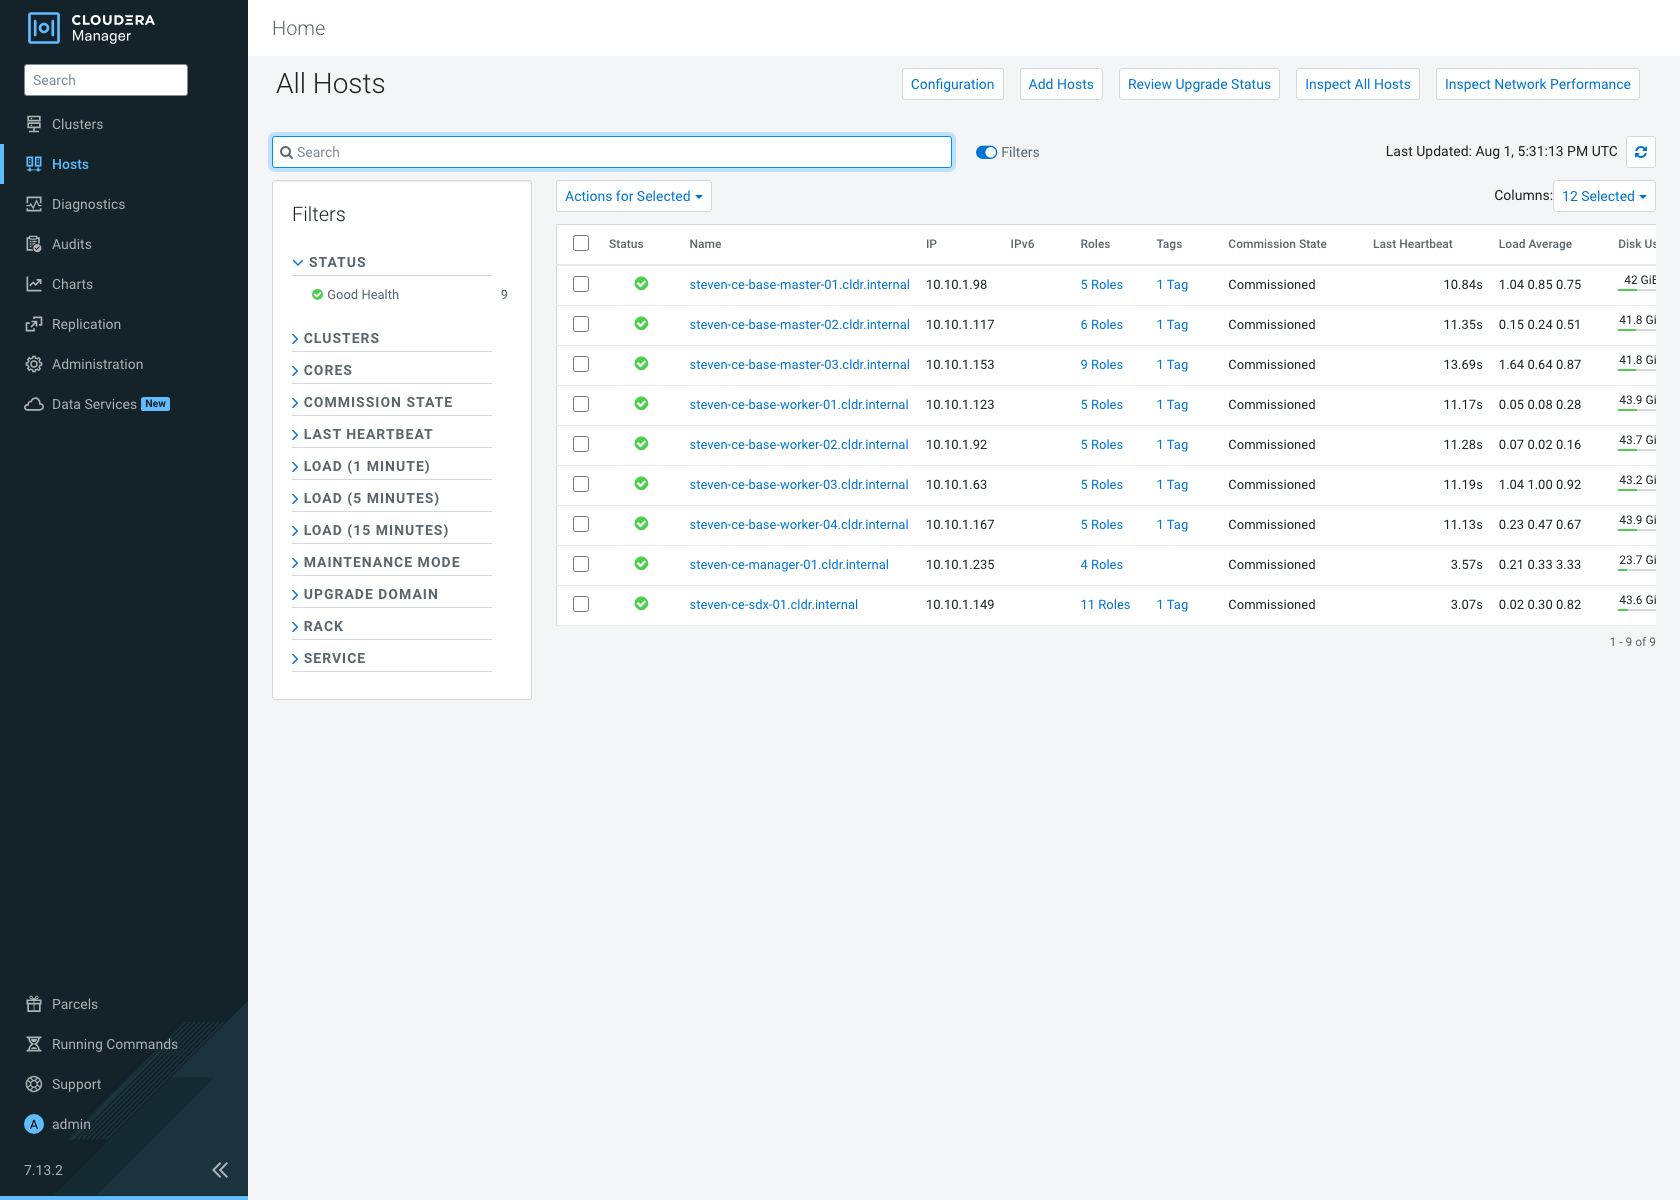
Task: Click the admin user avatar icon
Action: [34, 1124]
